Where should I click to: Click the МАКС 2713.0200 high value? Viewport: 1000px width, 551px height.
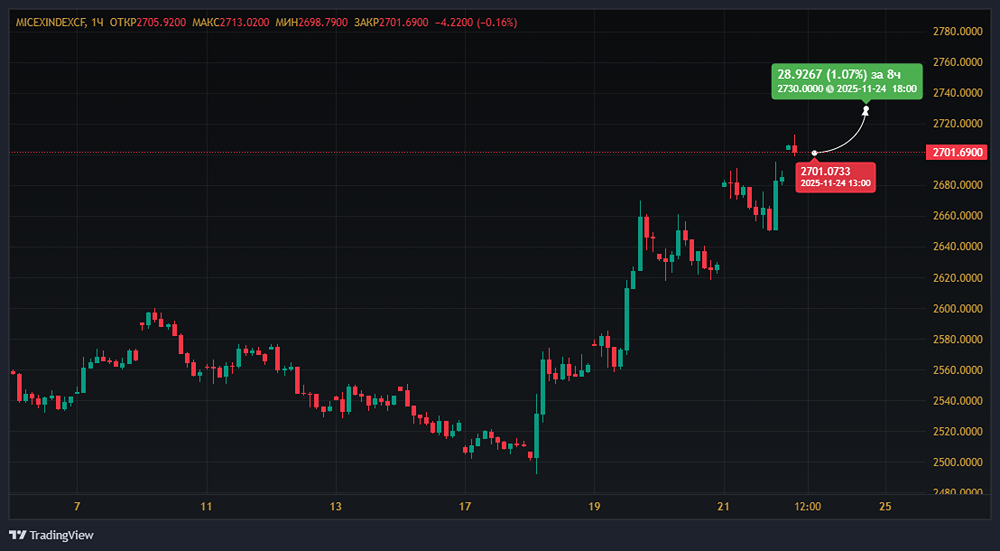[x=230, y=22]
